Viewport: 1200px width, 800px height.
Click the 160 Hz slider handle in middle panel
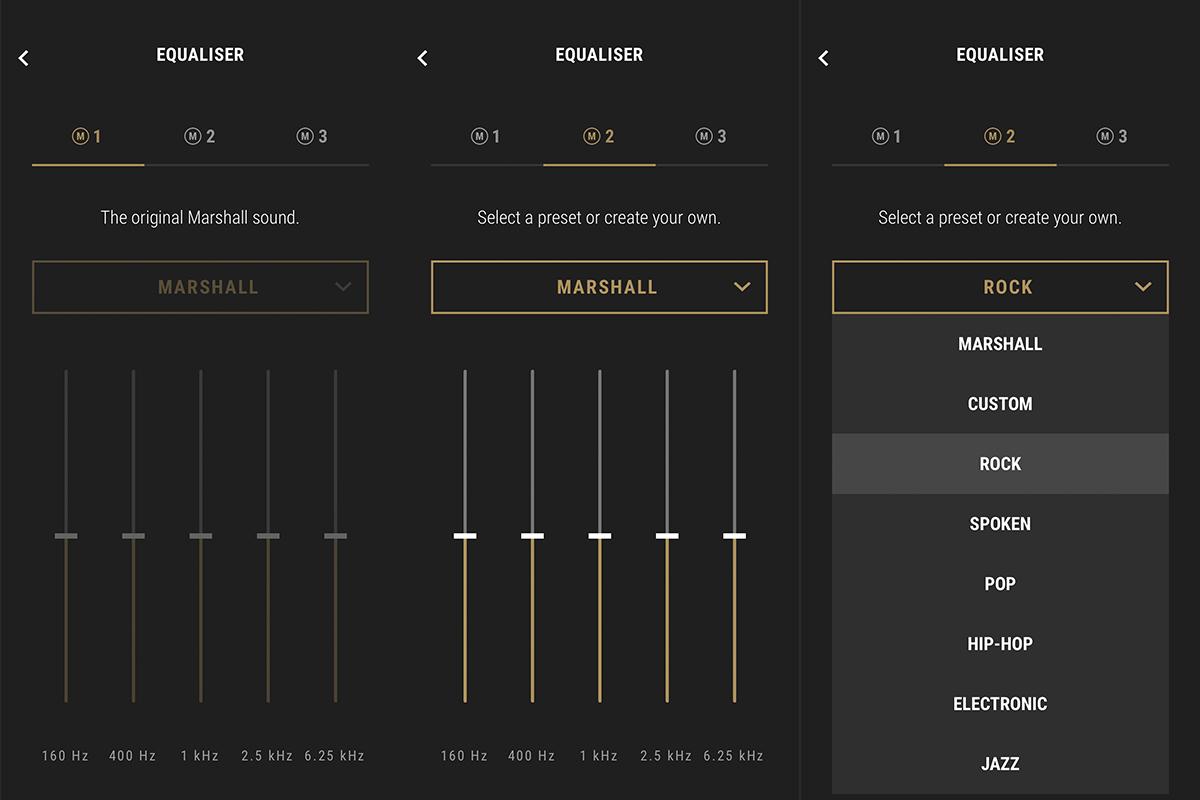tap(465, 536)
